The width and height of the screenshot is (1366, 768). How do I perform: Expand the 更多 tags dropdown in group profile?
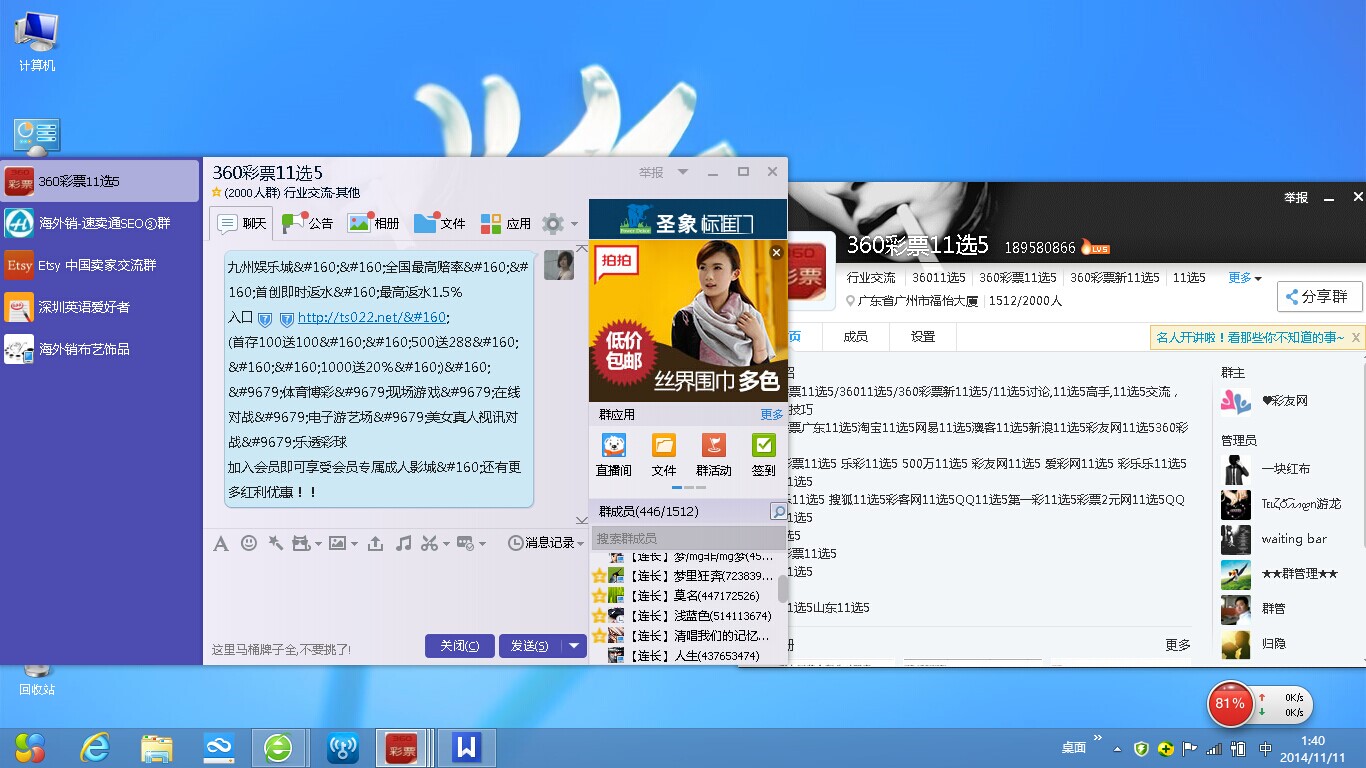(x=1245, y=278)
